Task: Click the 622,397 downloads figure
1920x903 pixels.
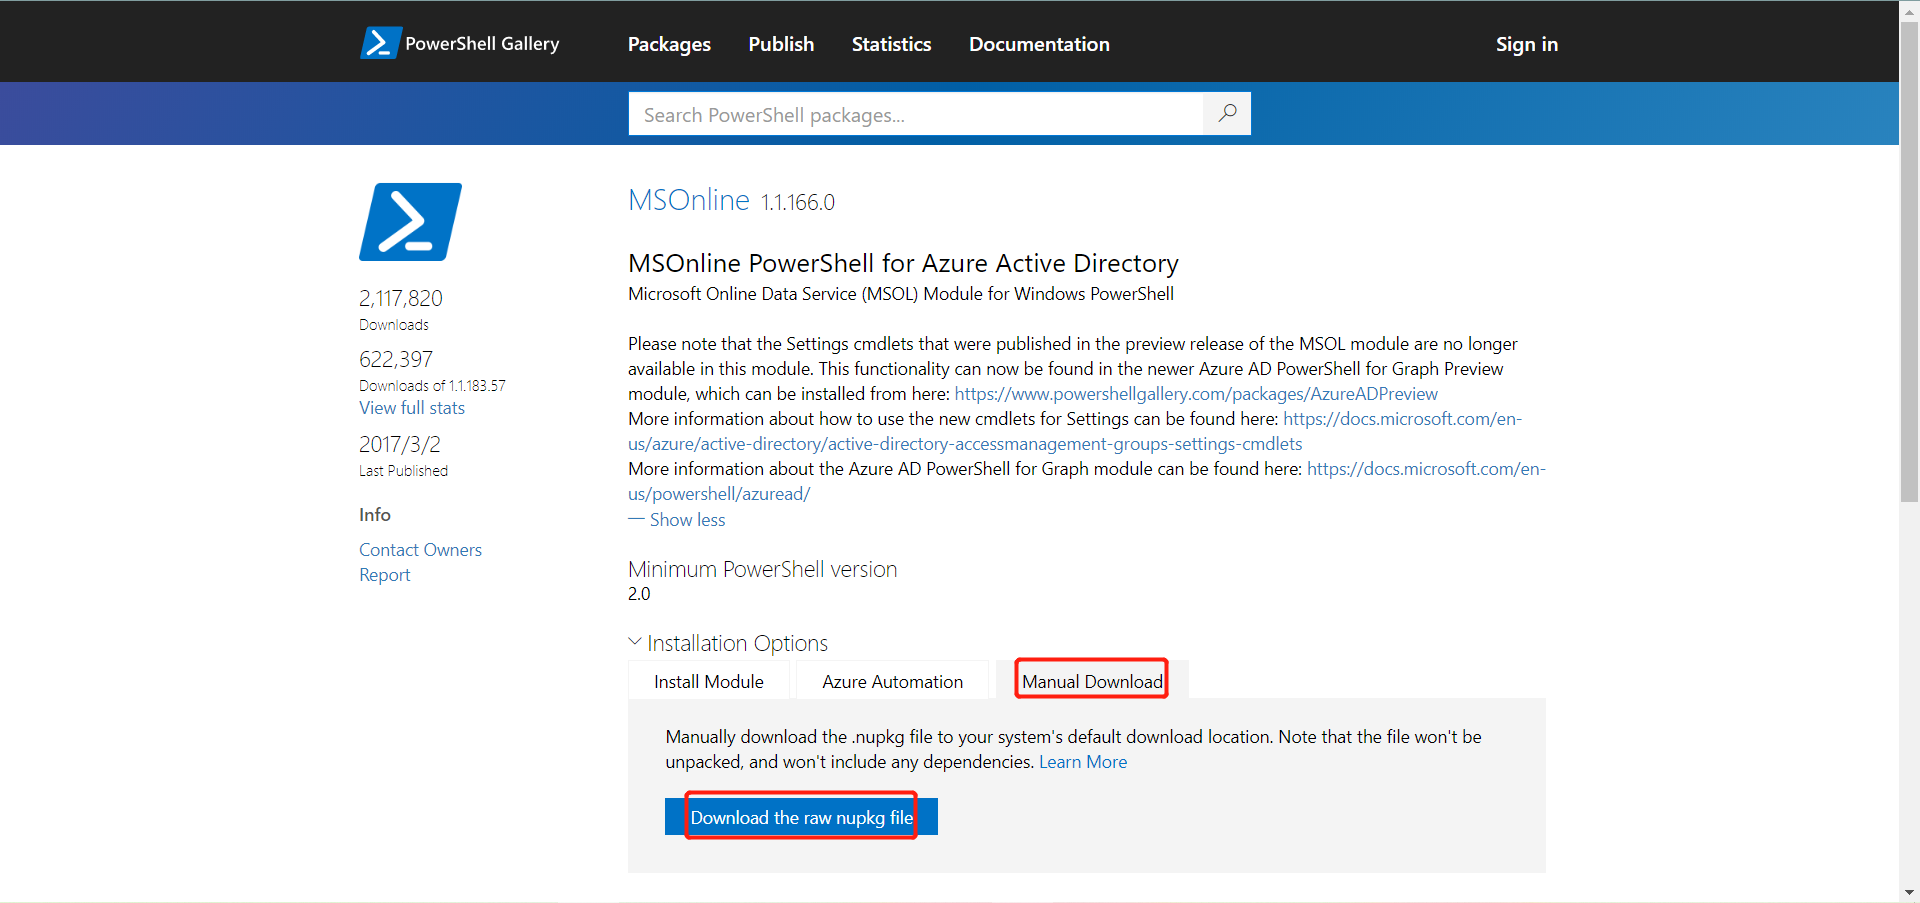Action: [x=396, y=359]
